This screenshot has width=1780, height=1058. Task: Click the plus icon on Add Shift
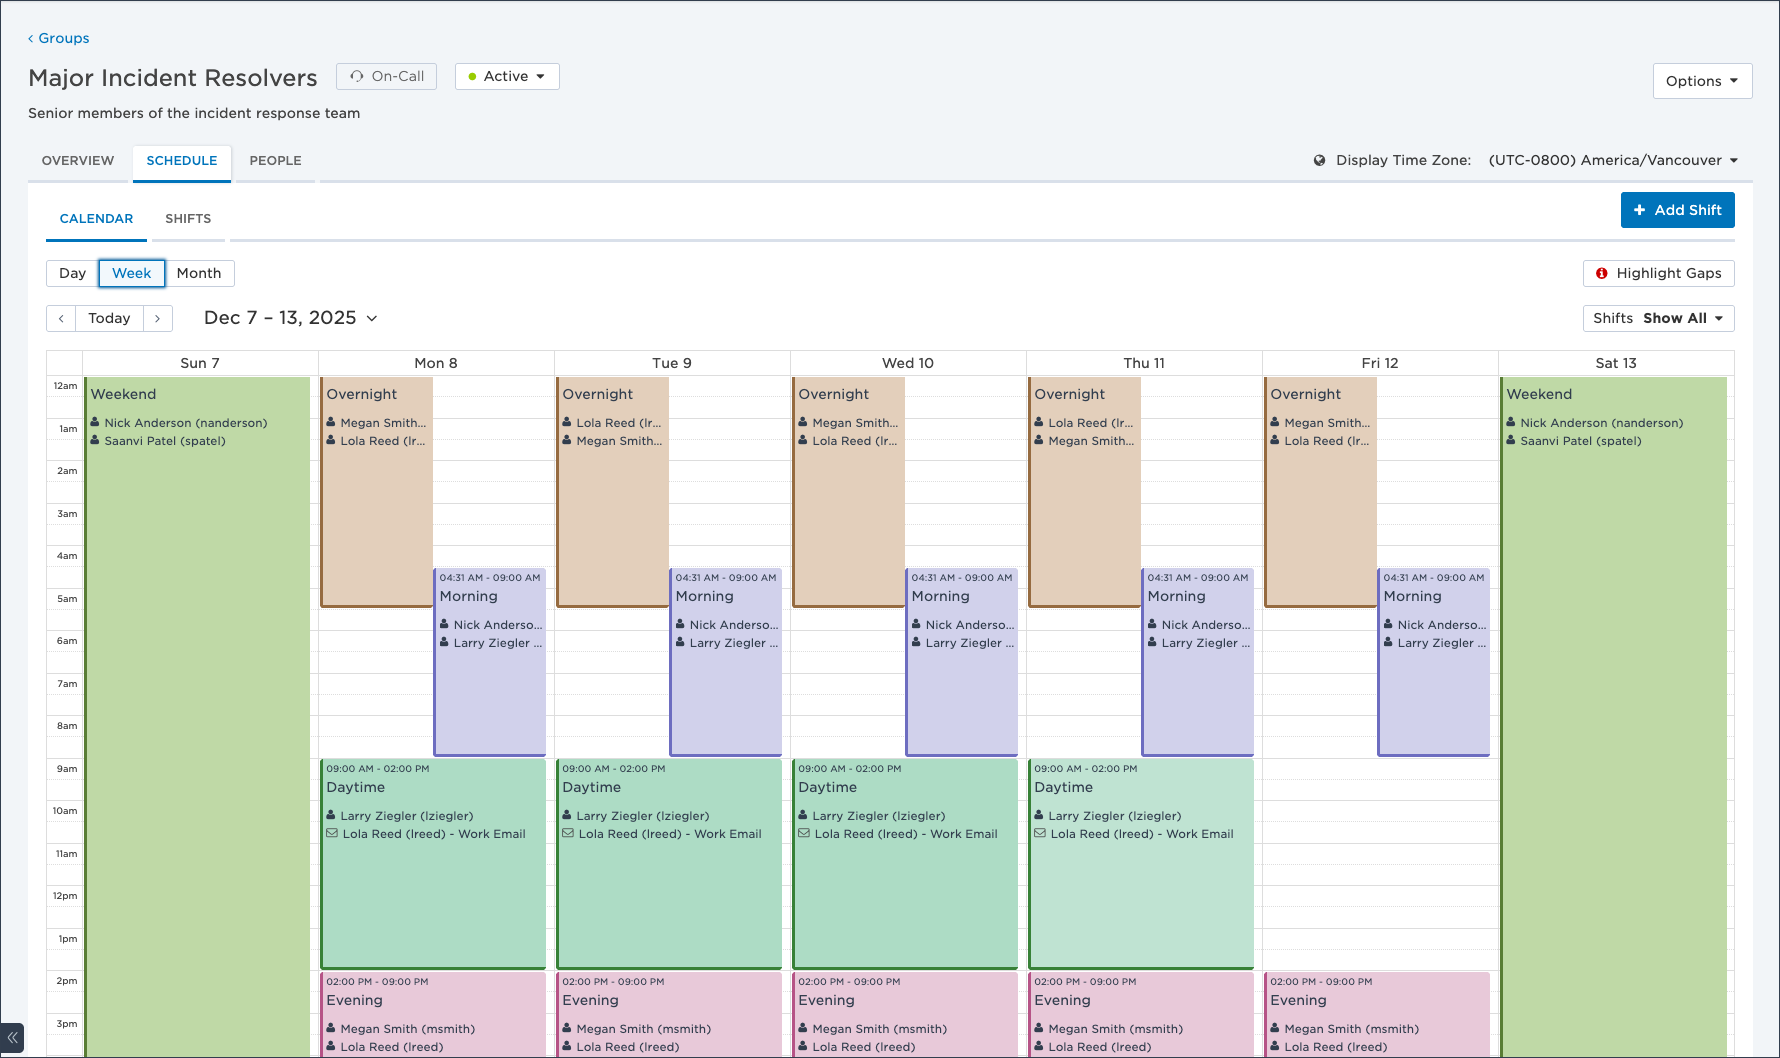[x=1639, y=210]
